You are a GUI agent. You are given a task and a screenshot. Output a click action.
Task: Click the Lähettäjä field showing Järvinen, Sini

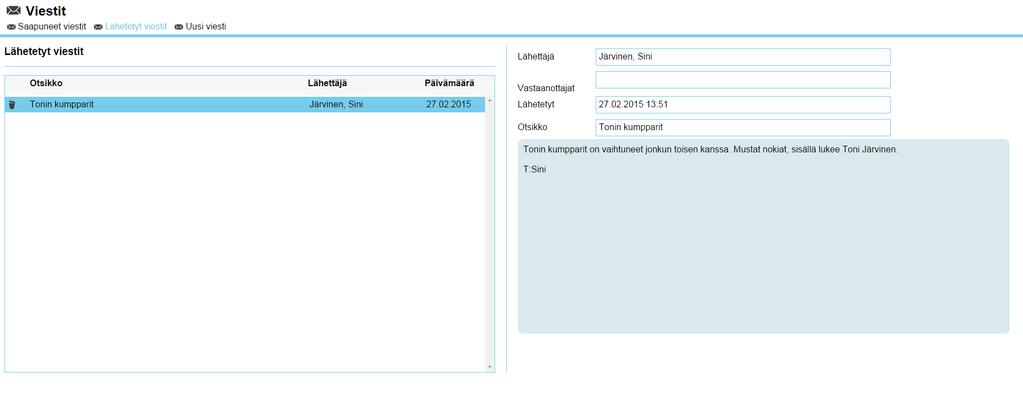[x=743, y=57]
